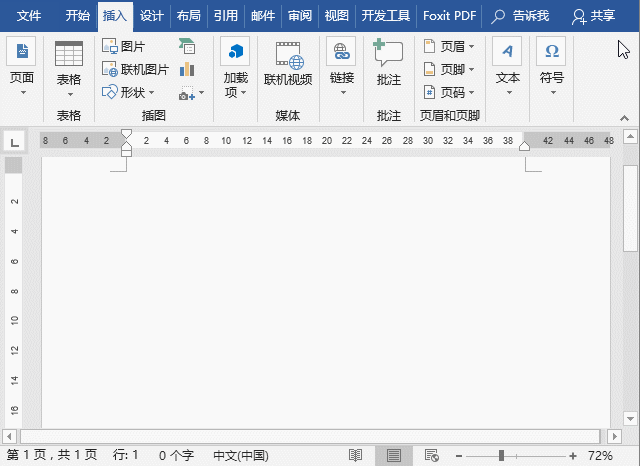640x466 pixels.
Task: Open the 文件 (File) menu
Action: 29,16
